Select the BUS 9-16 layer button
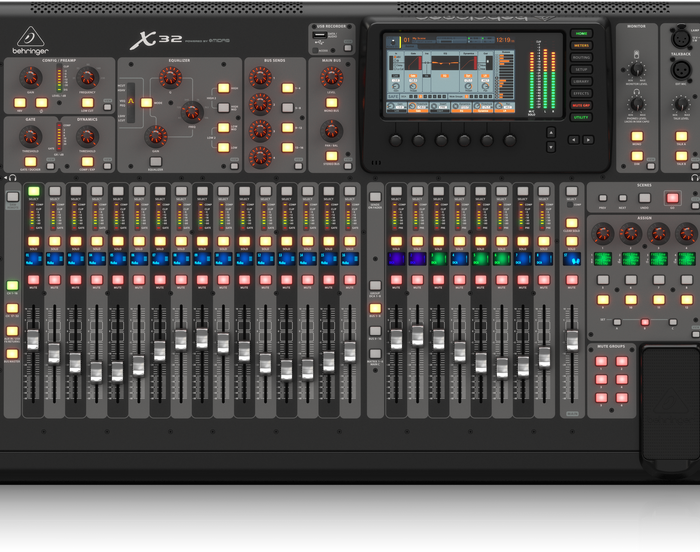 375,331
